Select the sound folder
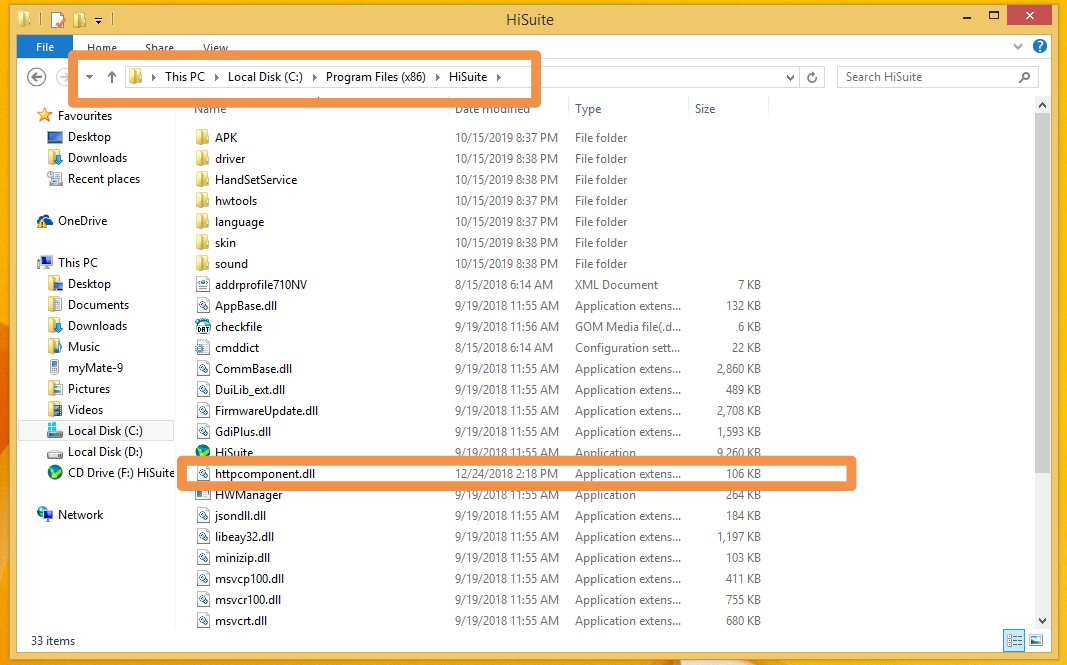Screen dimensions: 1067x665 tap(231, 264)
